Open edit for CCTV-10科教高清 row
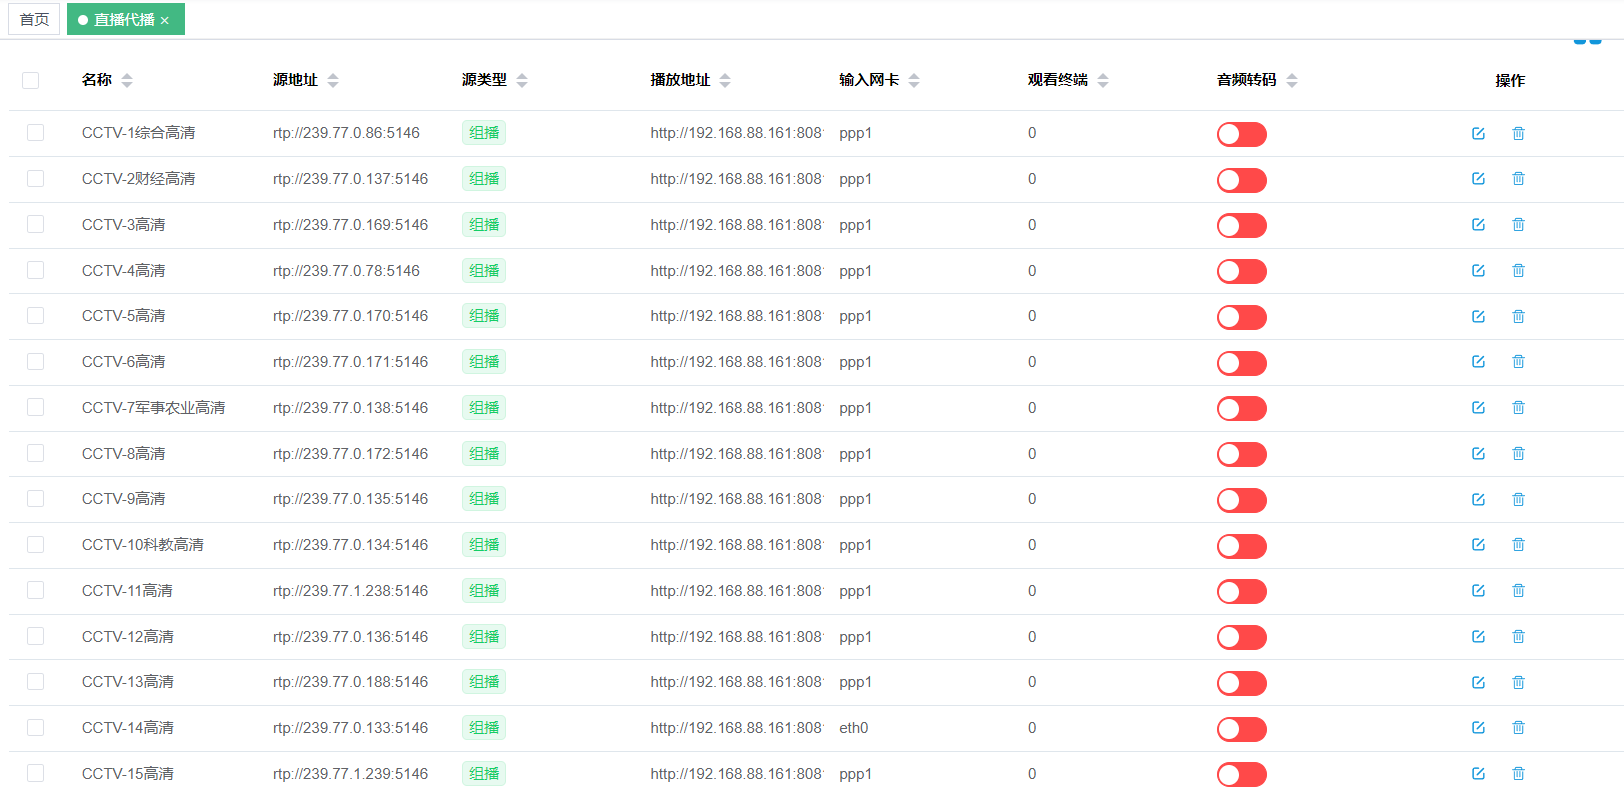The image size is (1624, 797). coord(1478,545)
